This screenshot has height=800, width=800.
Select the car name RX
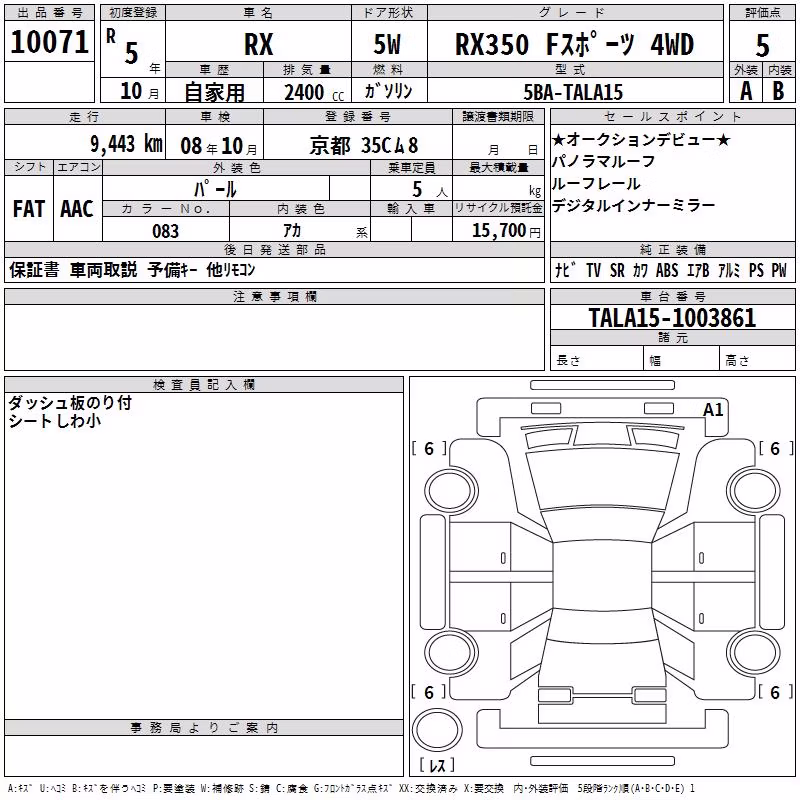point(259,44)
